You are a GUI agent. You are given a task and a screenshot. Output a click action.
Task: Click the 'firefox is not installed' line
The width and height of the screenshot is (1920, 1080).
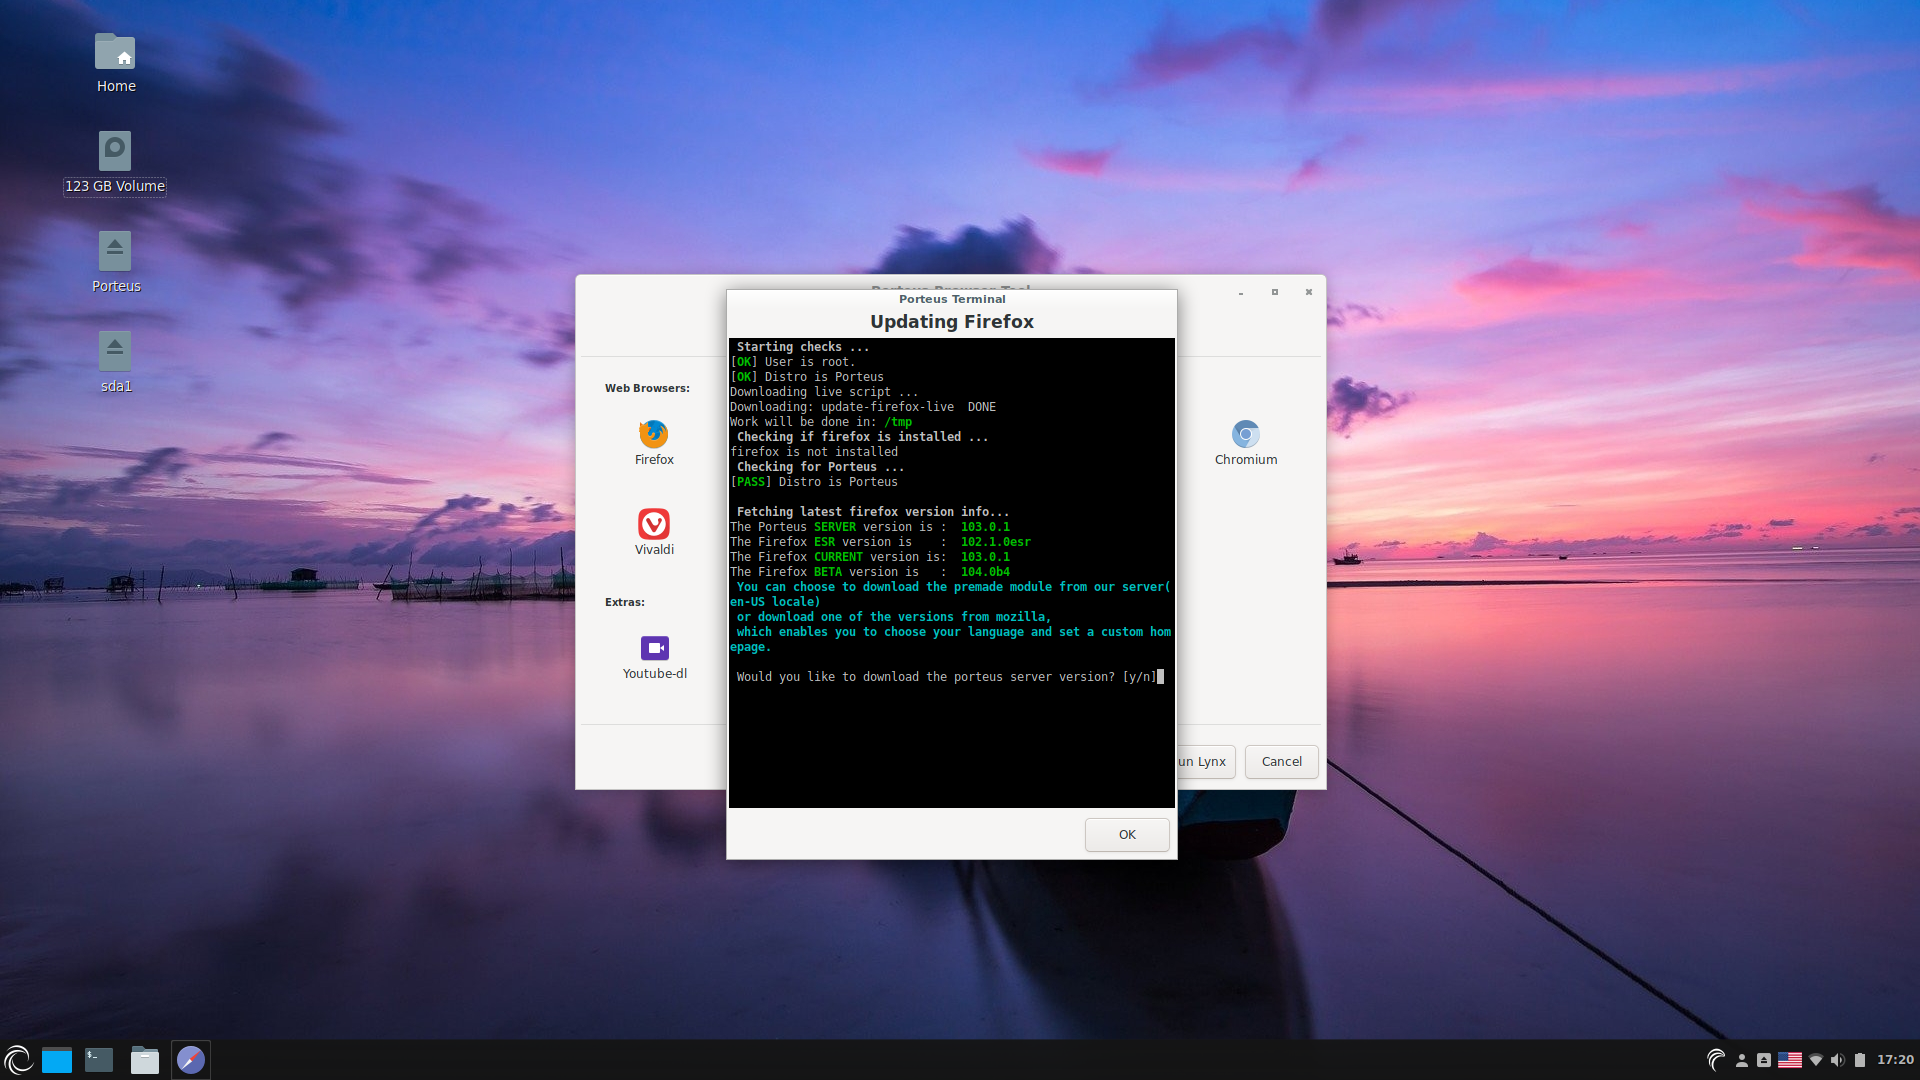pos(814,452)
